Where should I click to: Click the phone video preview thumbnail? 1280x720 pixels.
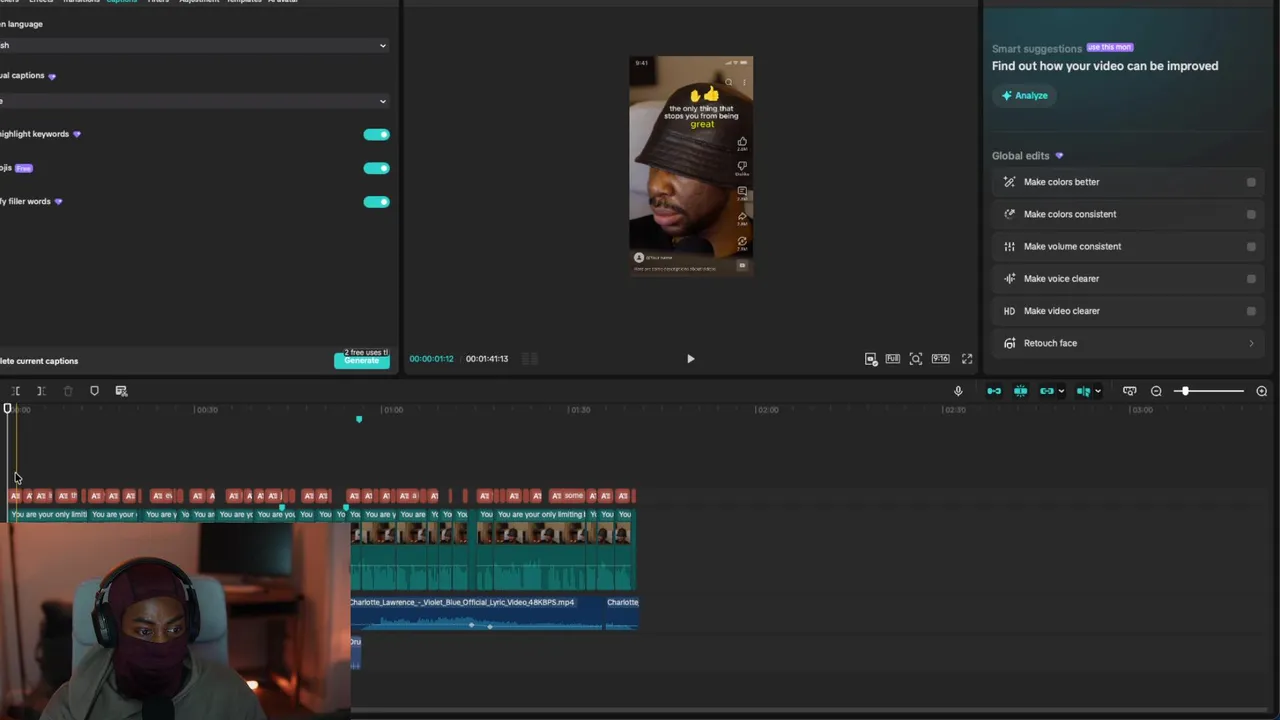coord(691,165)
